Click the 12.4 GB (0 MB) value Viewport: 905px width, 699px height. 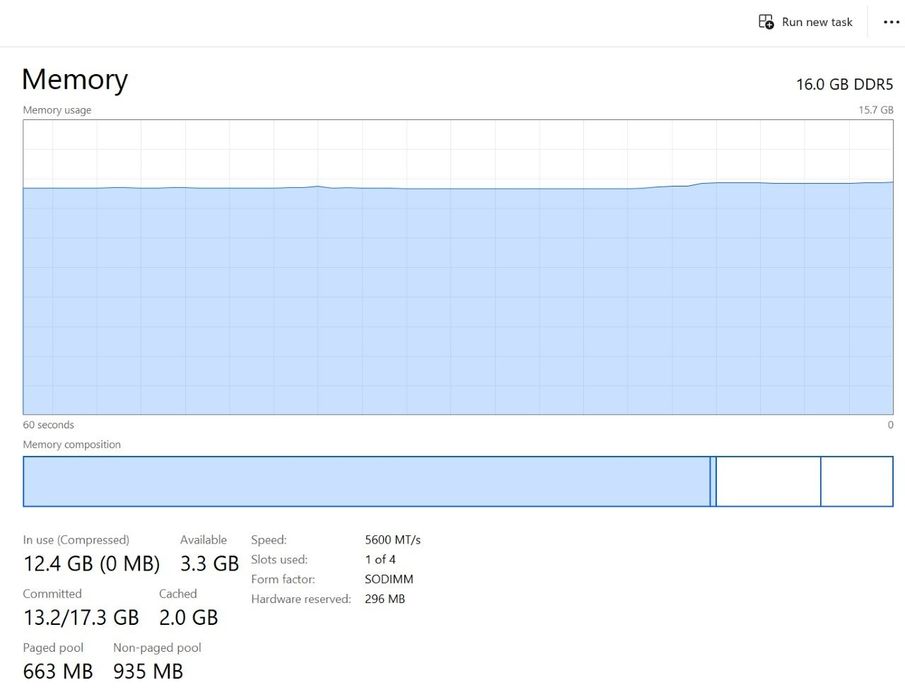[x=92, y=563]
